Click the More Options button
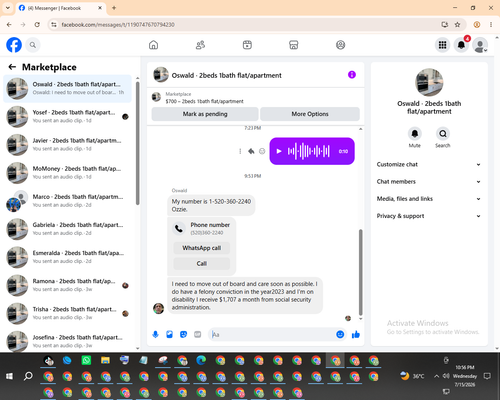 pyautogui.click(x=310, y=114)
